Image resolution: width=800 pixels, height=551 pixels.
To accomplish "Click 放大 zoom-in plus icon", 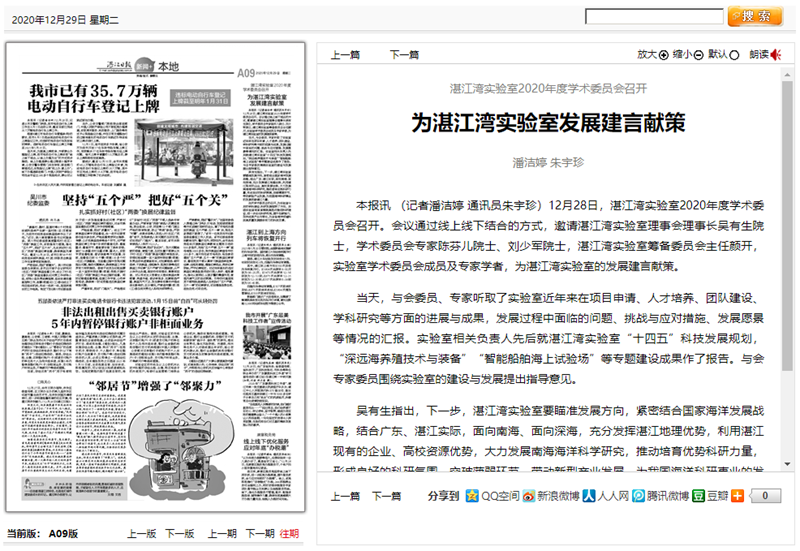I will 663,55.
